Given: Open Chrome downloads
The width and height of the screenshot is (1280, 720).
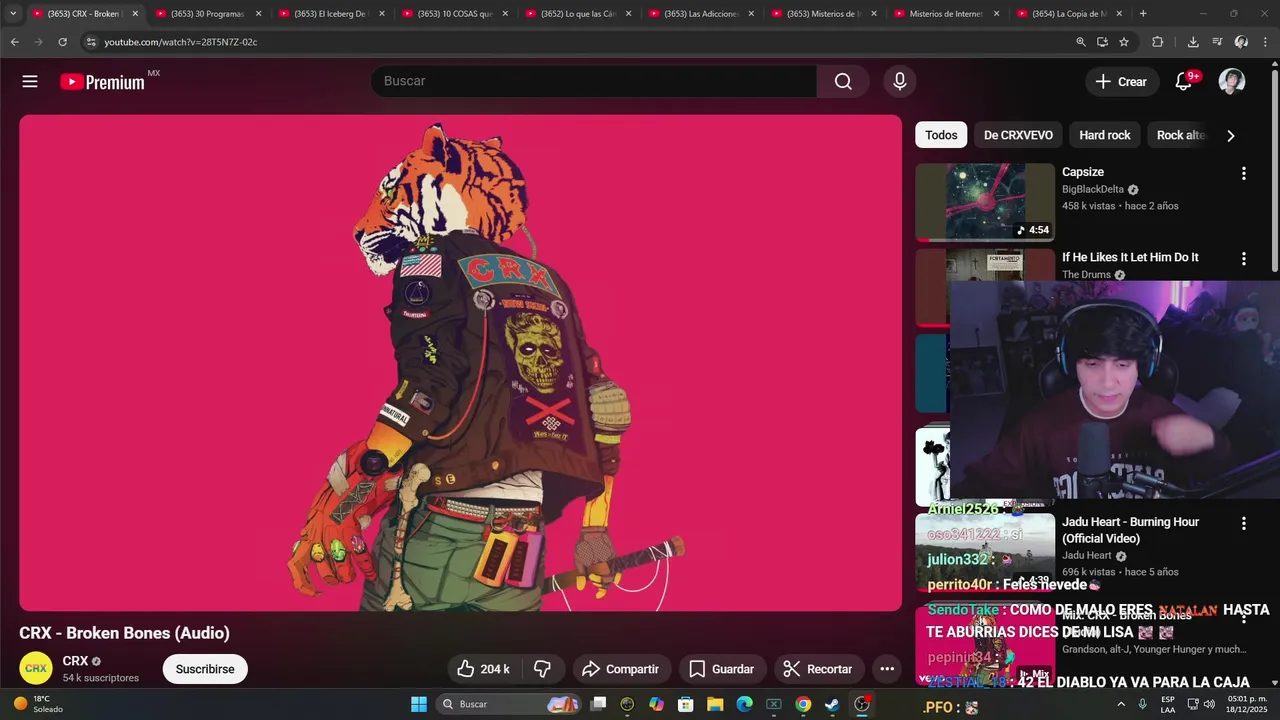Looking at the screenshot, I should (1193, 42).
